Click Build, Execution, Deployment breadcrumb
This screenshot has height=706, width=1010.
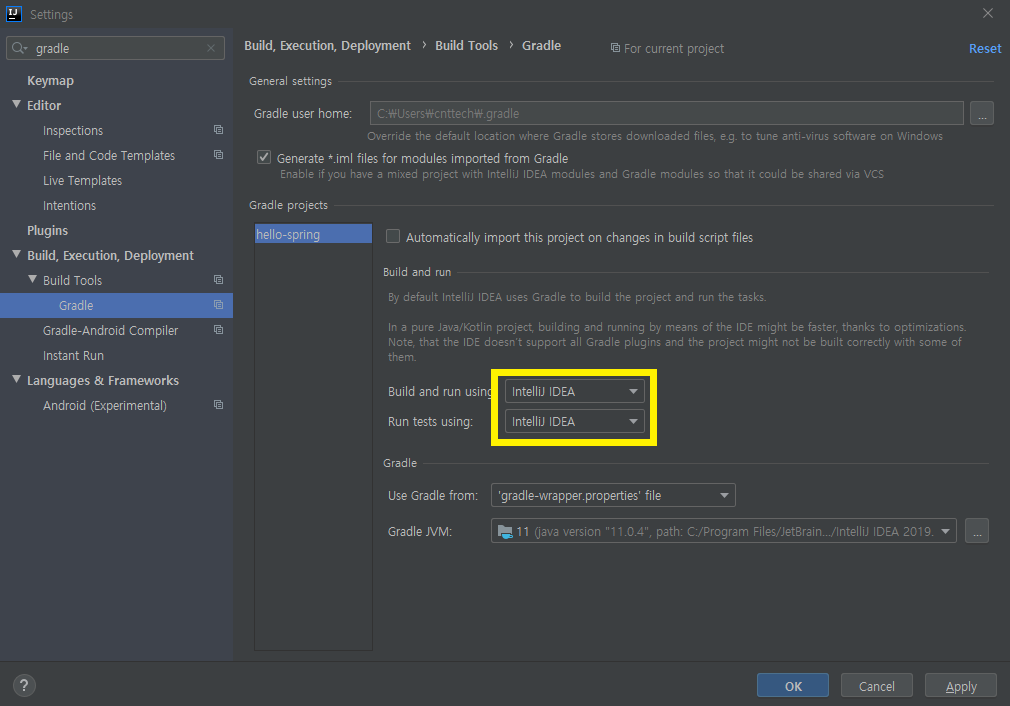[x=327, y=46]
